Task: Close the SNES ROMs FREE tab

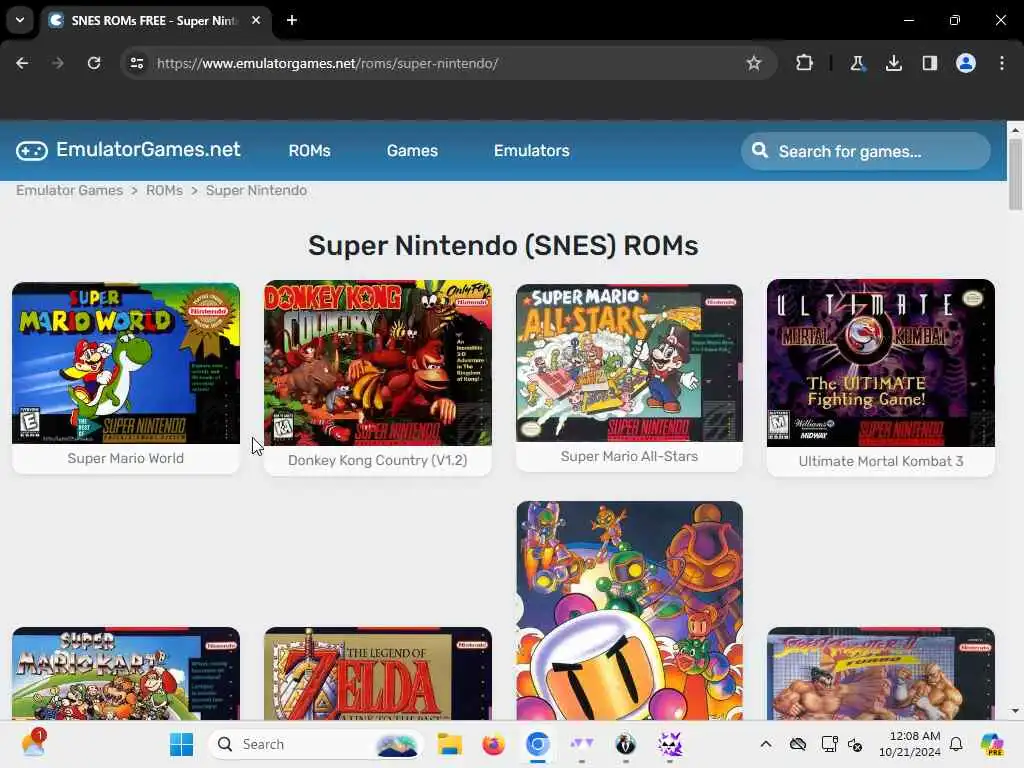Action: [x=256, y=20]
